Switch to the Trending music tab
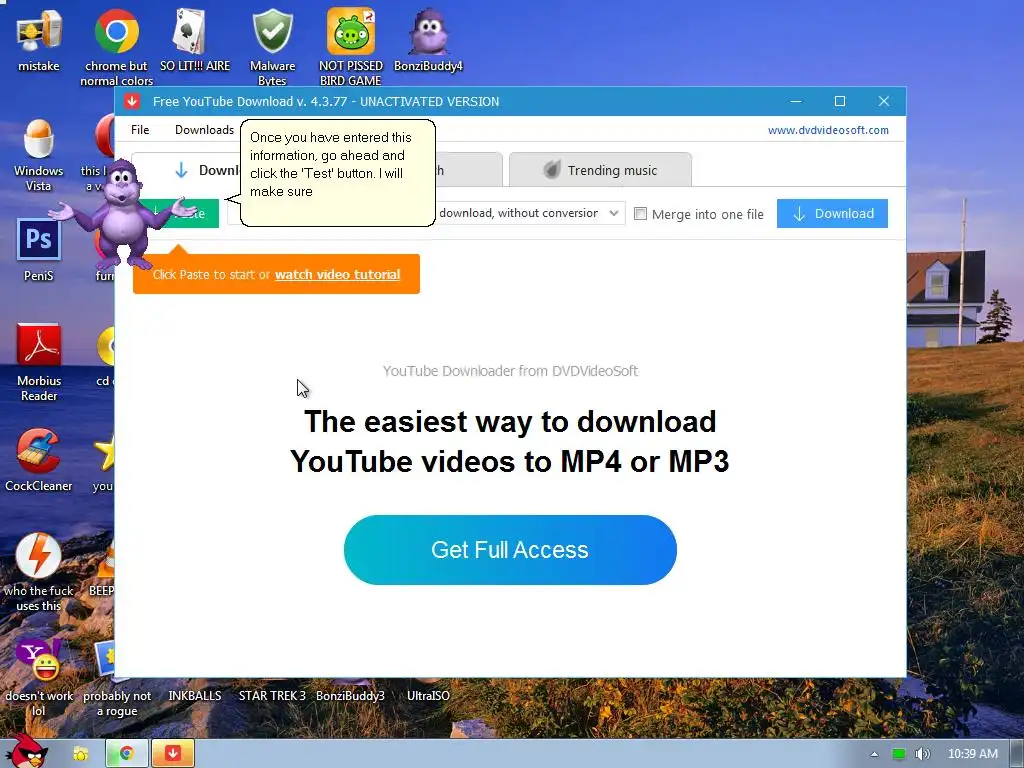This screenshot has height=768, width=1024. coord(600,170)
